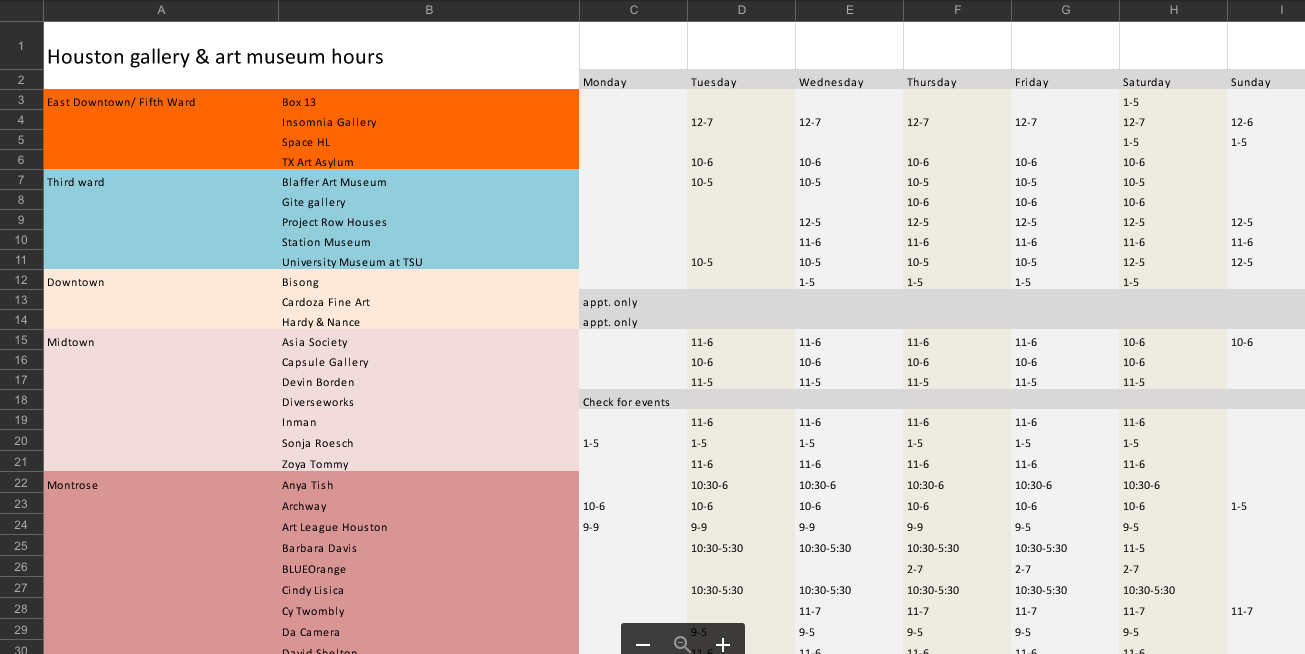Select row 12 header
Screen dimensions: 1305x654
[x=21, y=280]
